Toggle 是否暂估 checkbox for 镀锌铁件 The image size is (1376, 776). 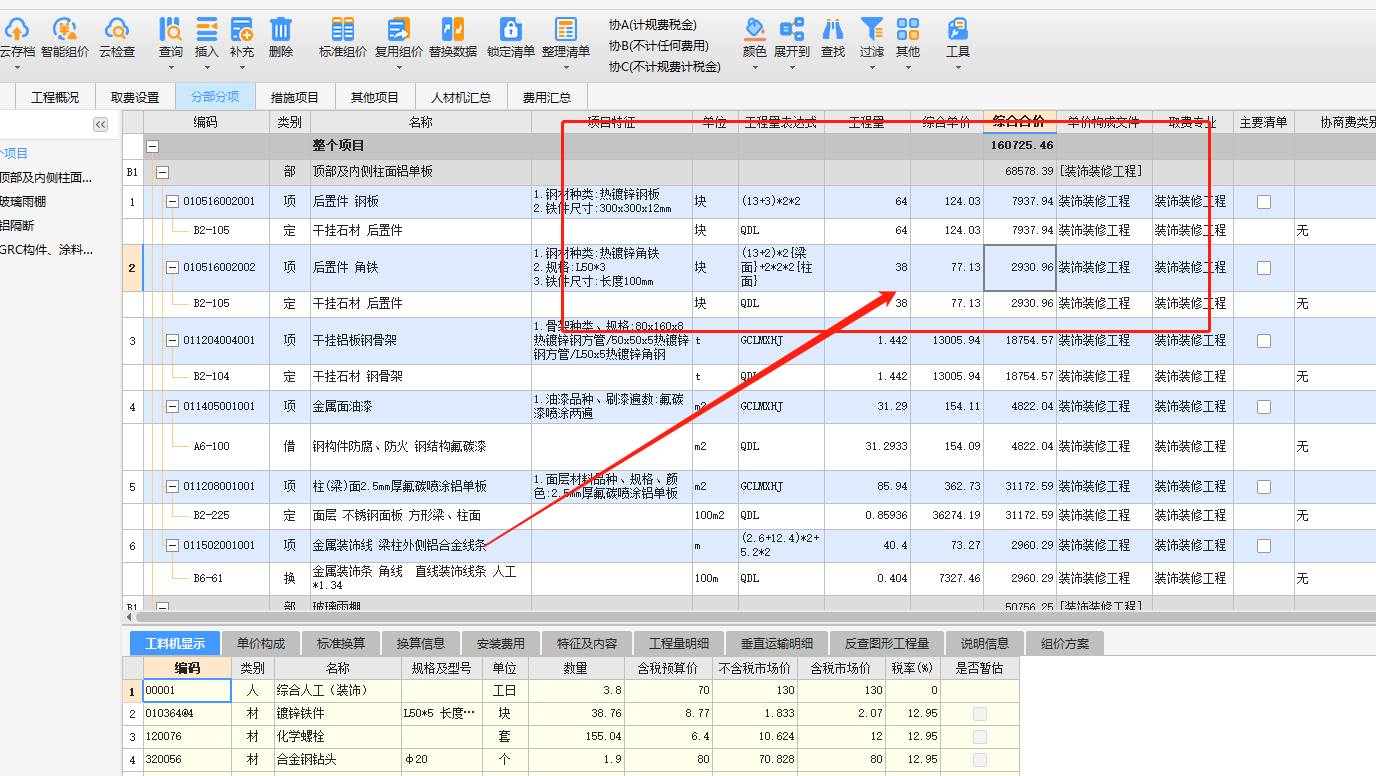980,714
